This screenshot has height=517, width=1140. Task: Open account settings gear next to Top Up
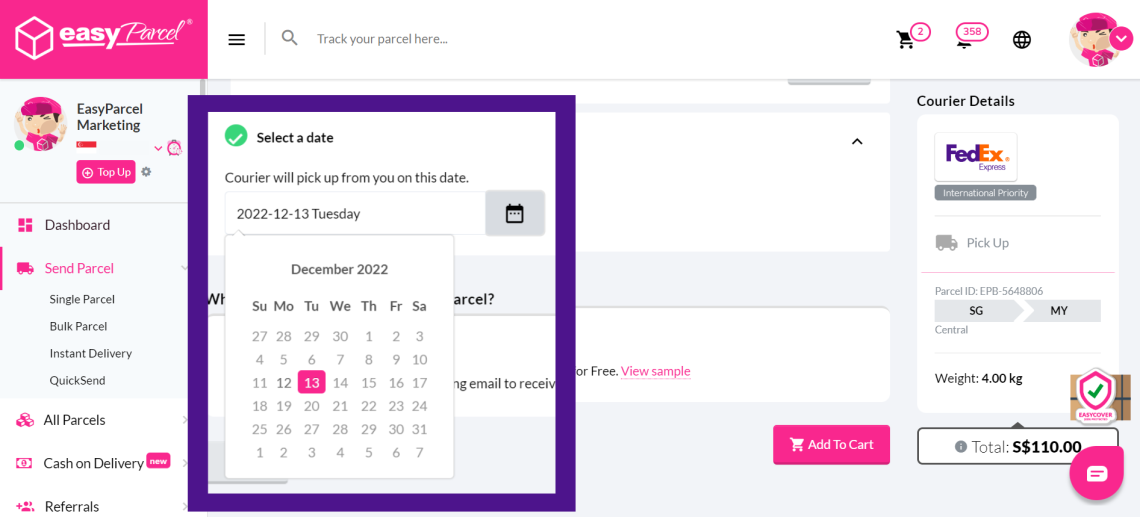[x=146, y=172]
